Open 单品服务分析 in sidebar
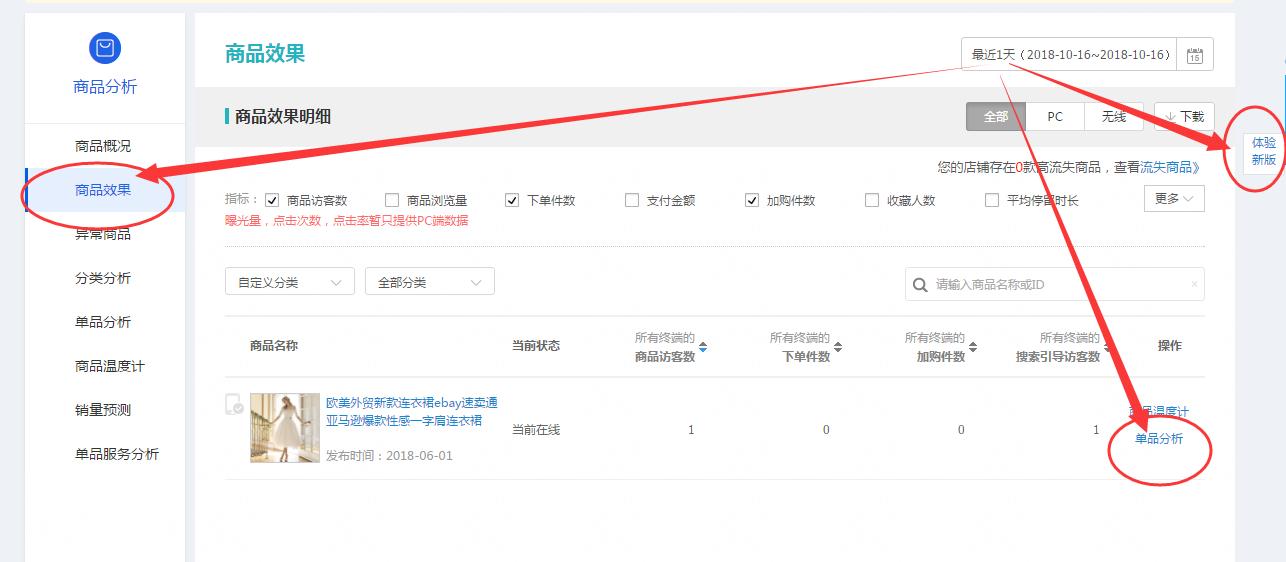 pos(117,454)
